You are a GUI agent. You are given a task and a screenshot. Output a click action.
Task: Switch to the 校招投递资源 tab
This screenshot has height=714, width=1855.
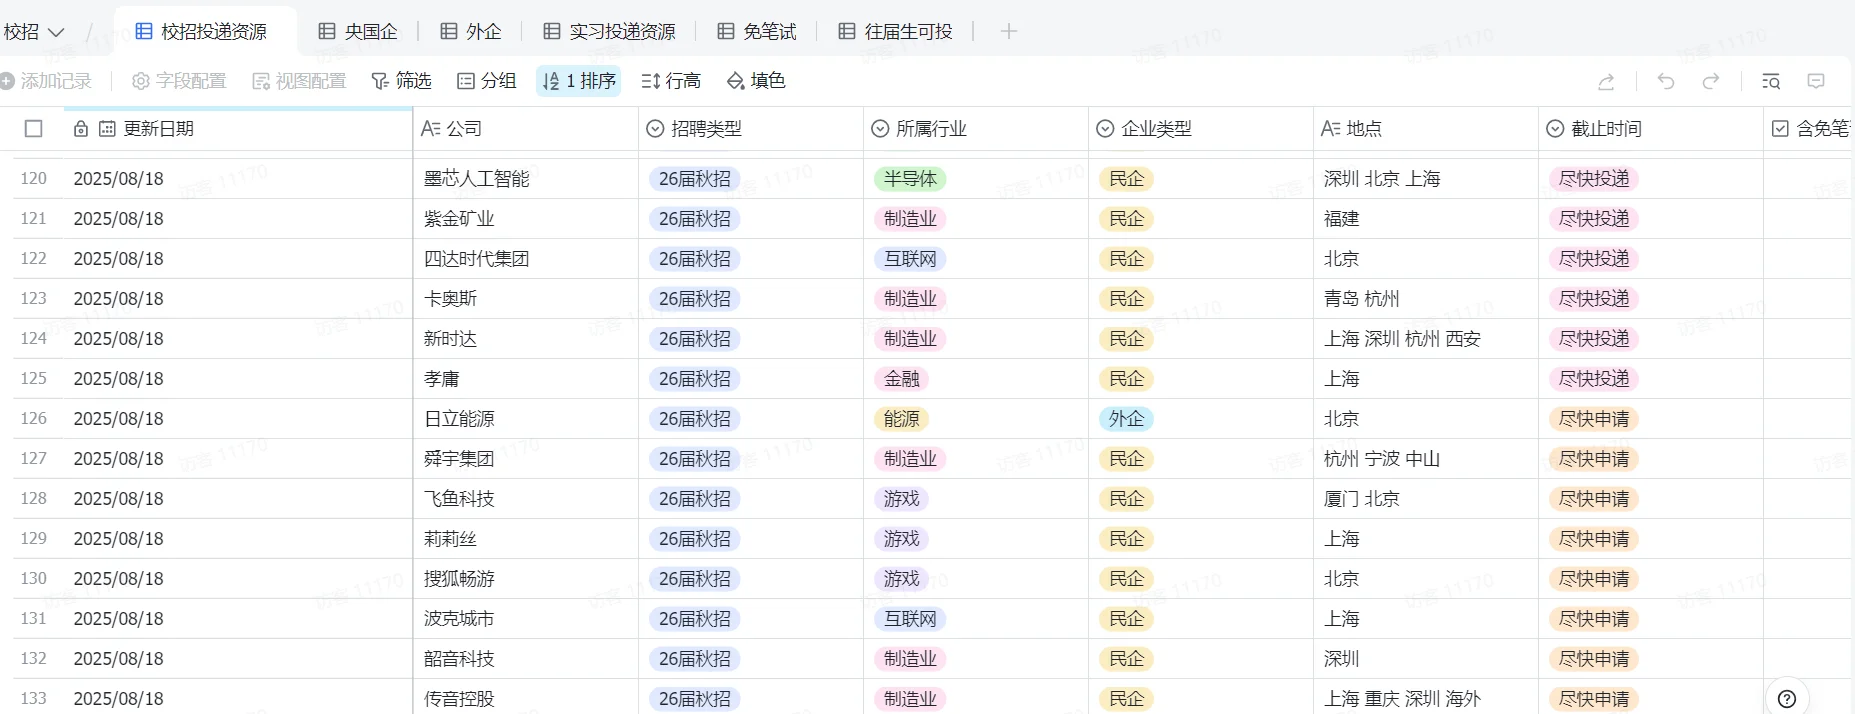[x=201, y=32]
